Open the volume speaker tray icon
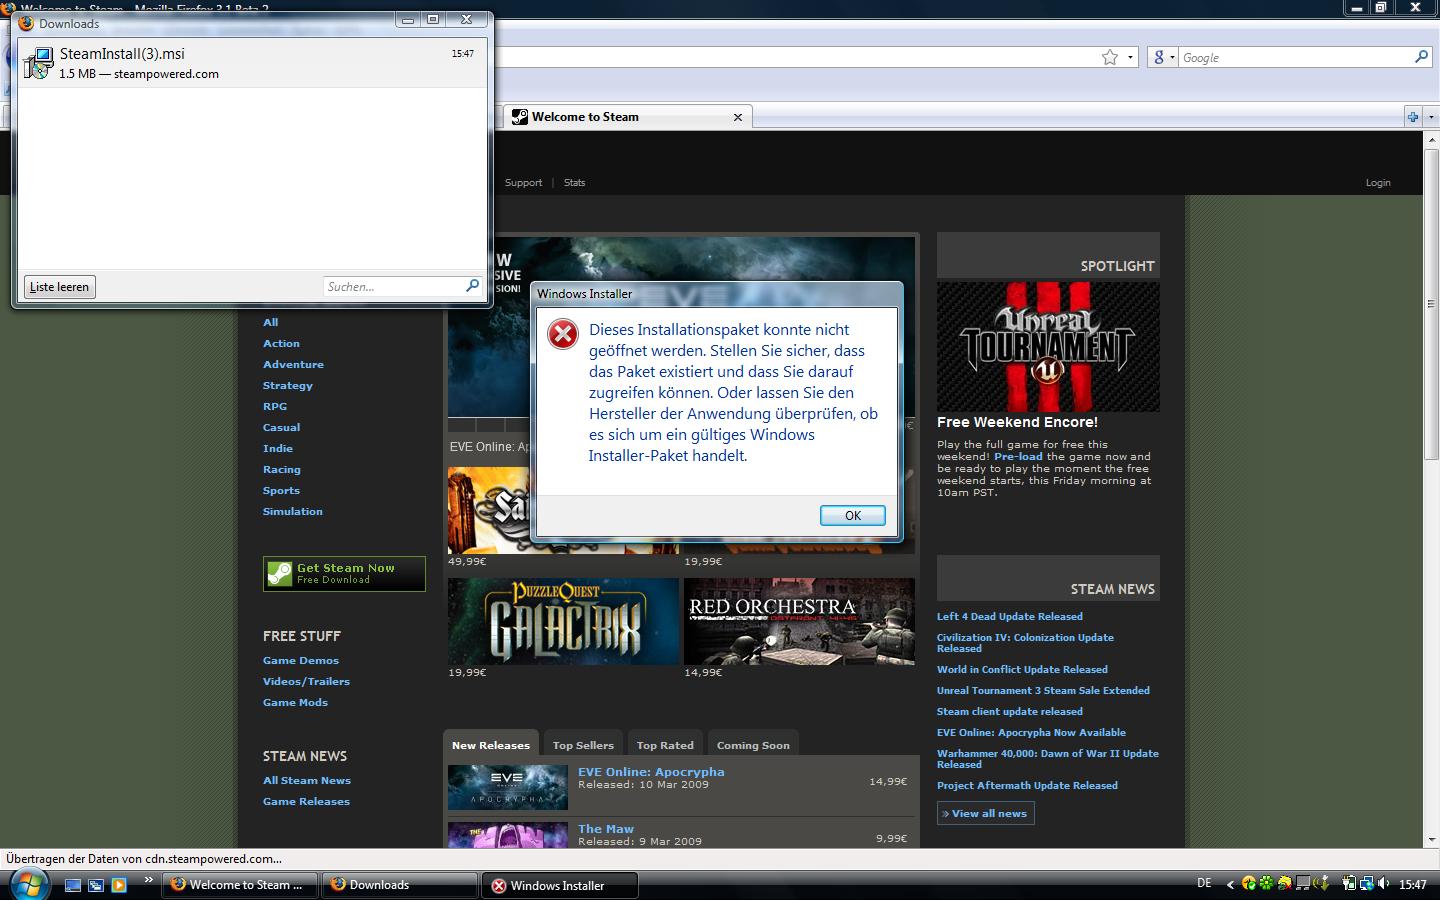Viewport: 1440px width, 900px height. [x=1384, y=884]
